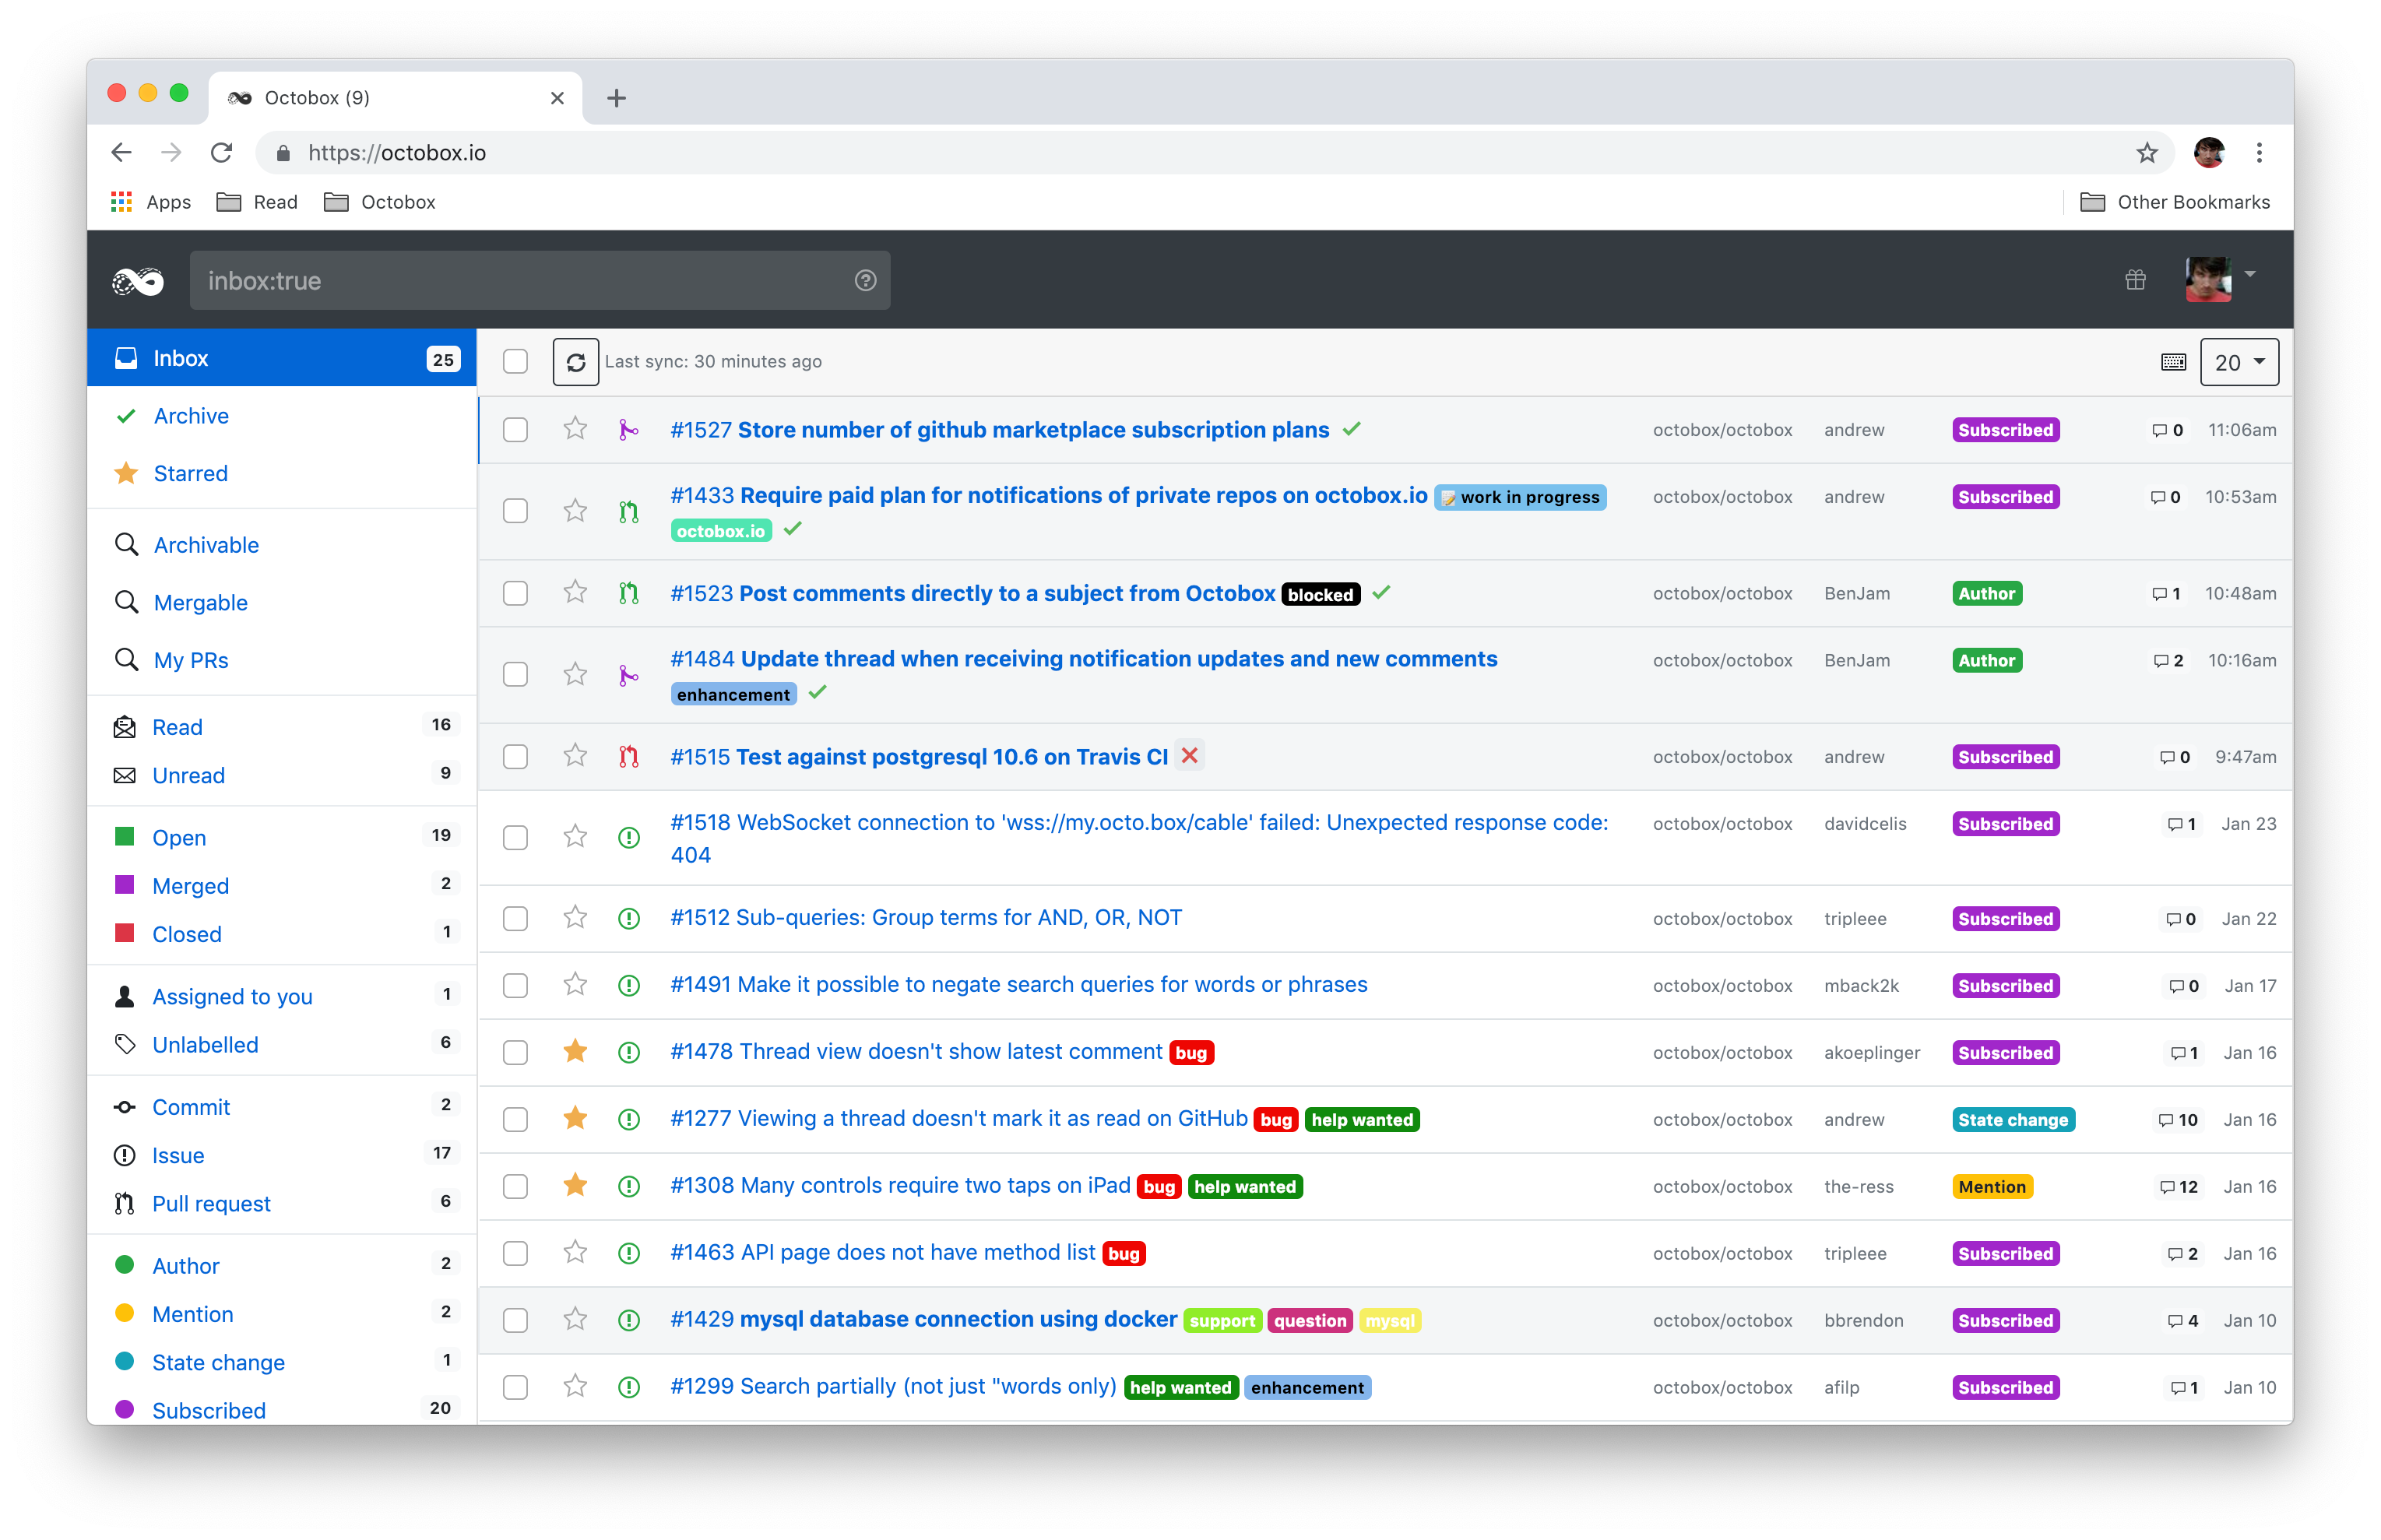Star notification #1527
Image resolution: width=2381 pixels, height=1540 pixels.
coord(575,429)
